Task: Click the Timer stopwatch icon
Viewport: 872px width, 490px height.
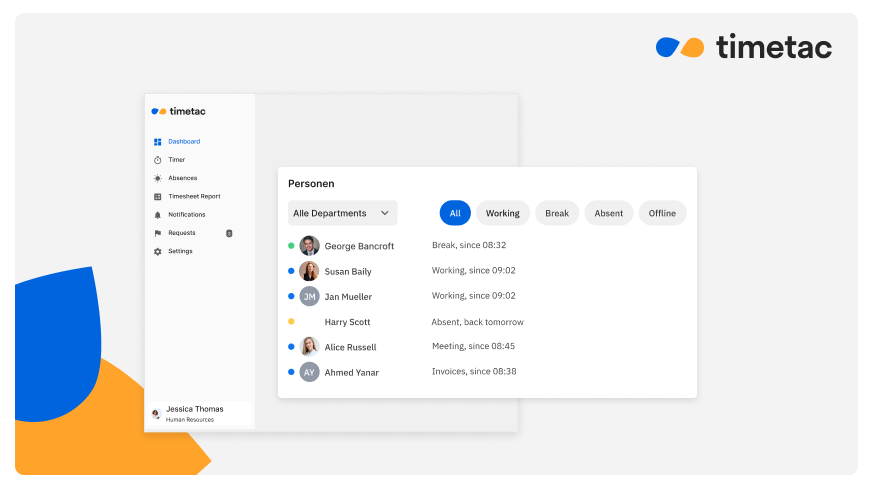Action: (x=157, y=160)
